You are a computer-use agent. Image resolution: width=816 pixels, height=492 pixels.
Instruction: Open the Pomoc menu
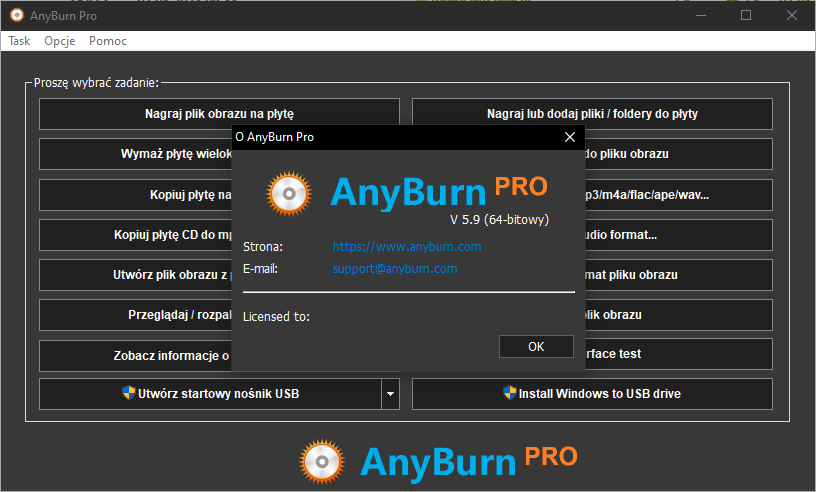tap(108, 41)
